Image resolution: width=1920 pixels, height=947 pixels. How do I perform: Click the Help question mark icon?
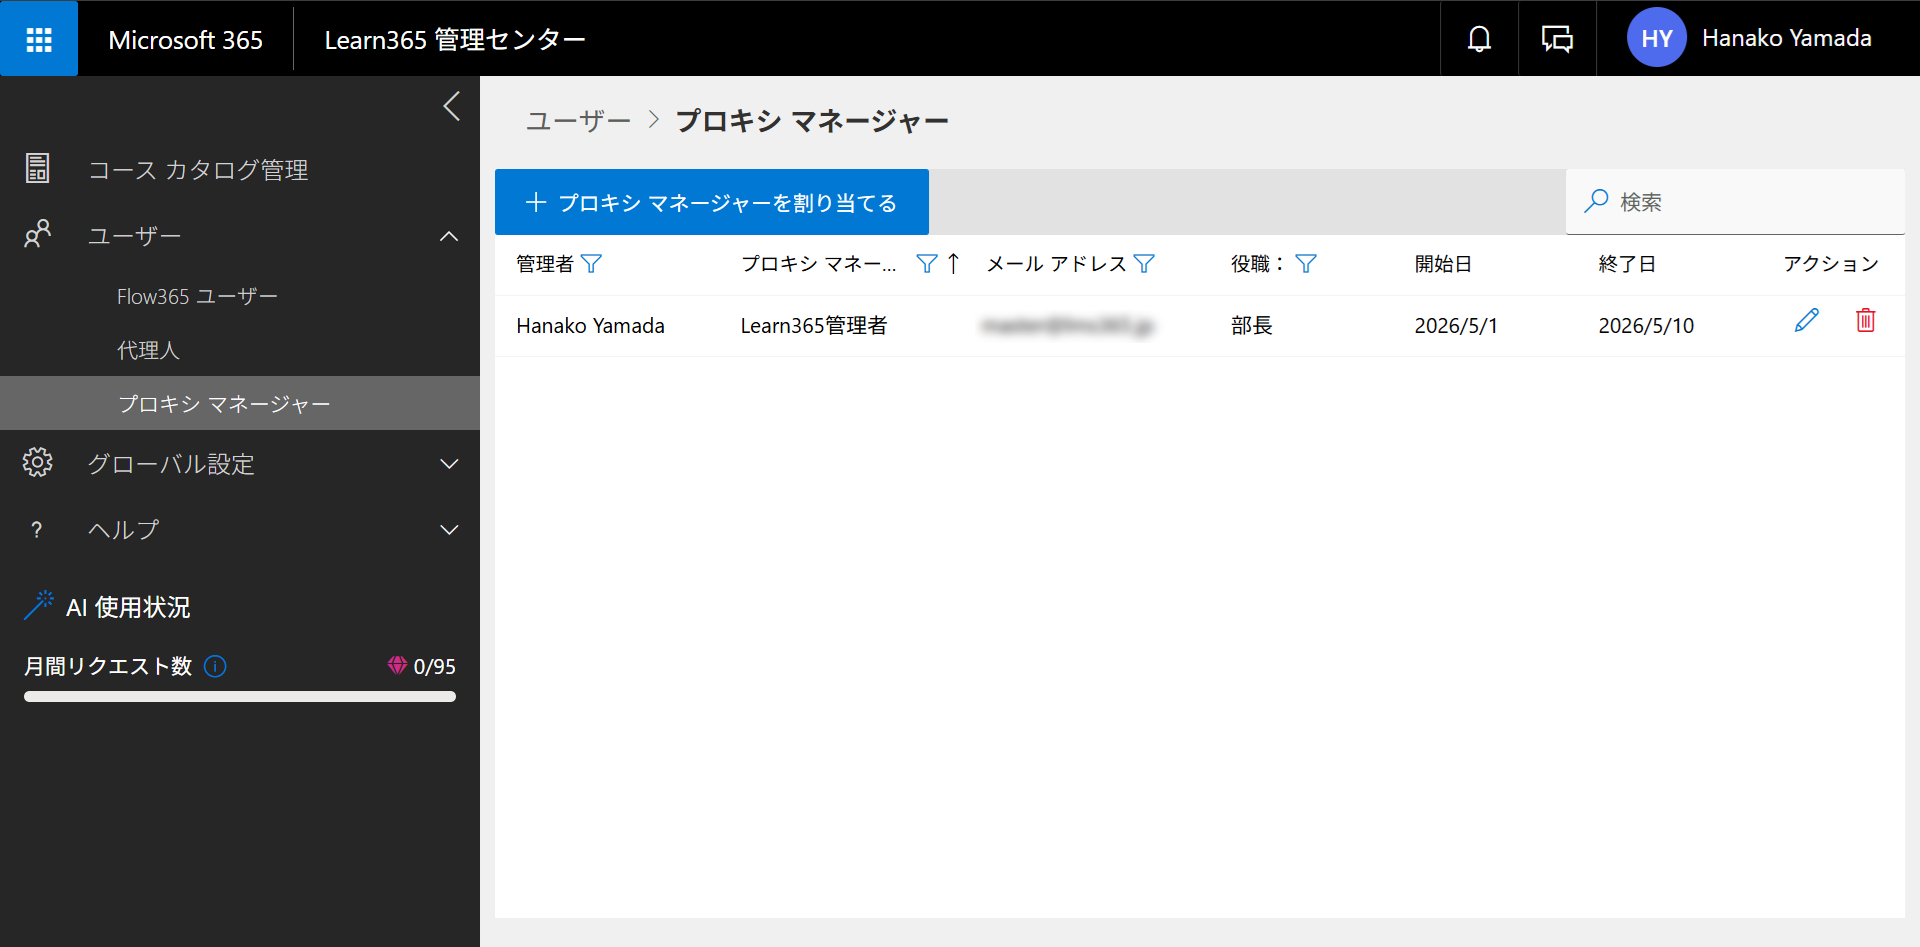37,530
